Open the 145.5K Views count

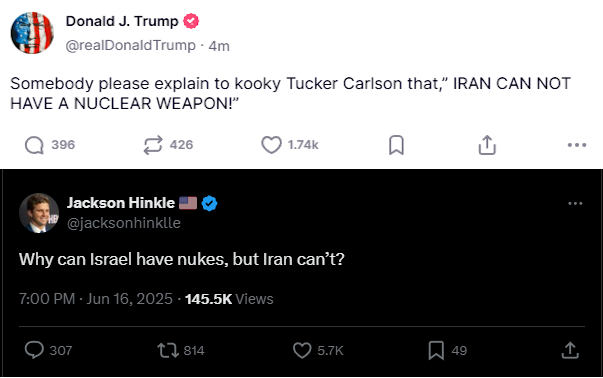pyautogui.click(x=229, y=299)
